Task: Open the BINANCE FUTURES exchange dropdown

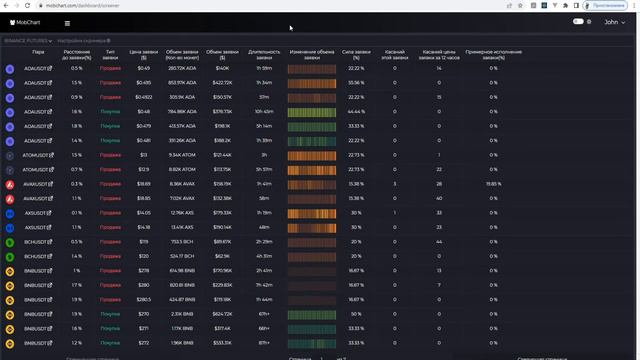Action: pyautogui.click(x=28, y=41)
